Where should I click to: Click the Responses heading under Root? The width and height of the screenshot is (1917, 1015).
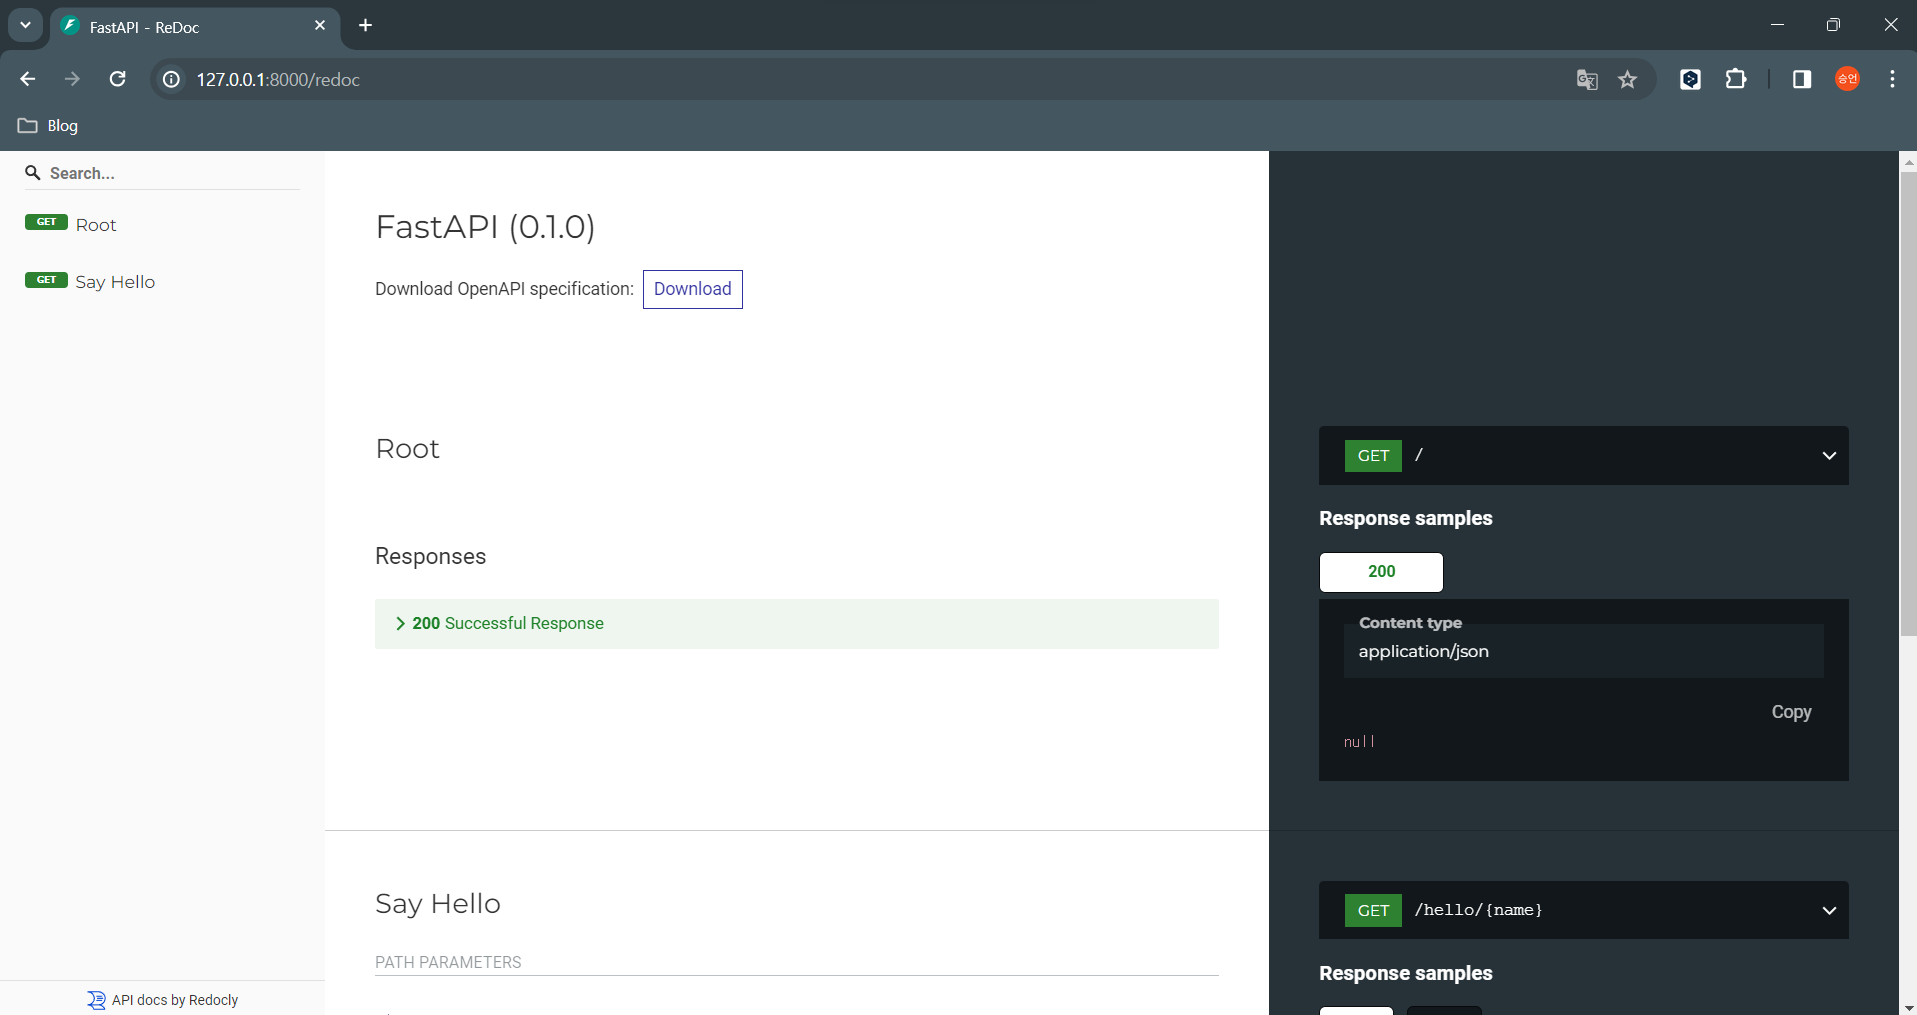(431, 556)
